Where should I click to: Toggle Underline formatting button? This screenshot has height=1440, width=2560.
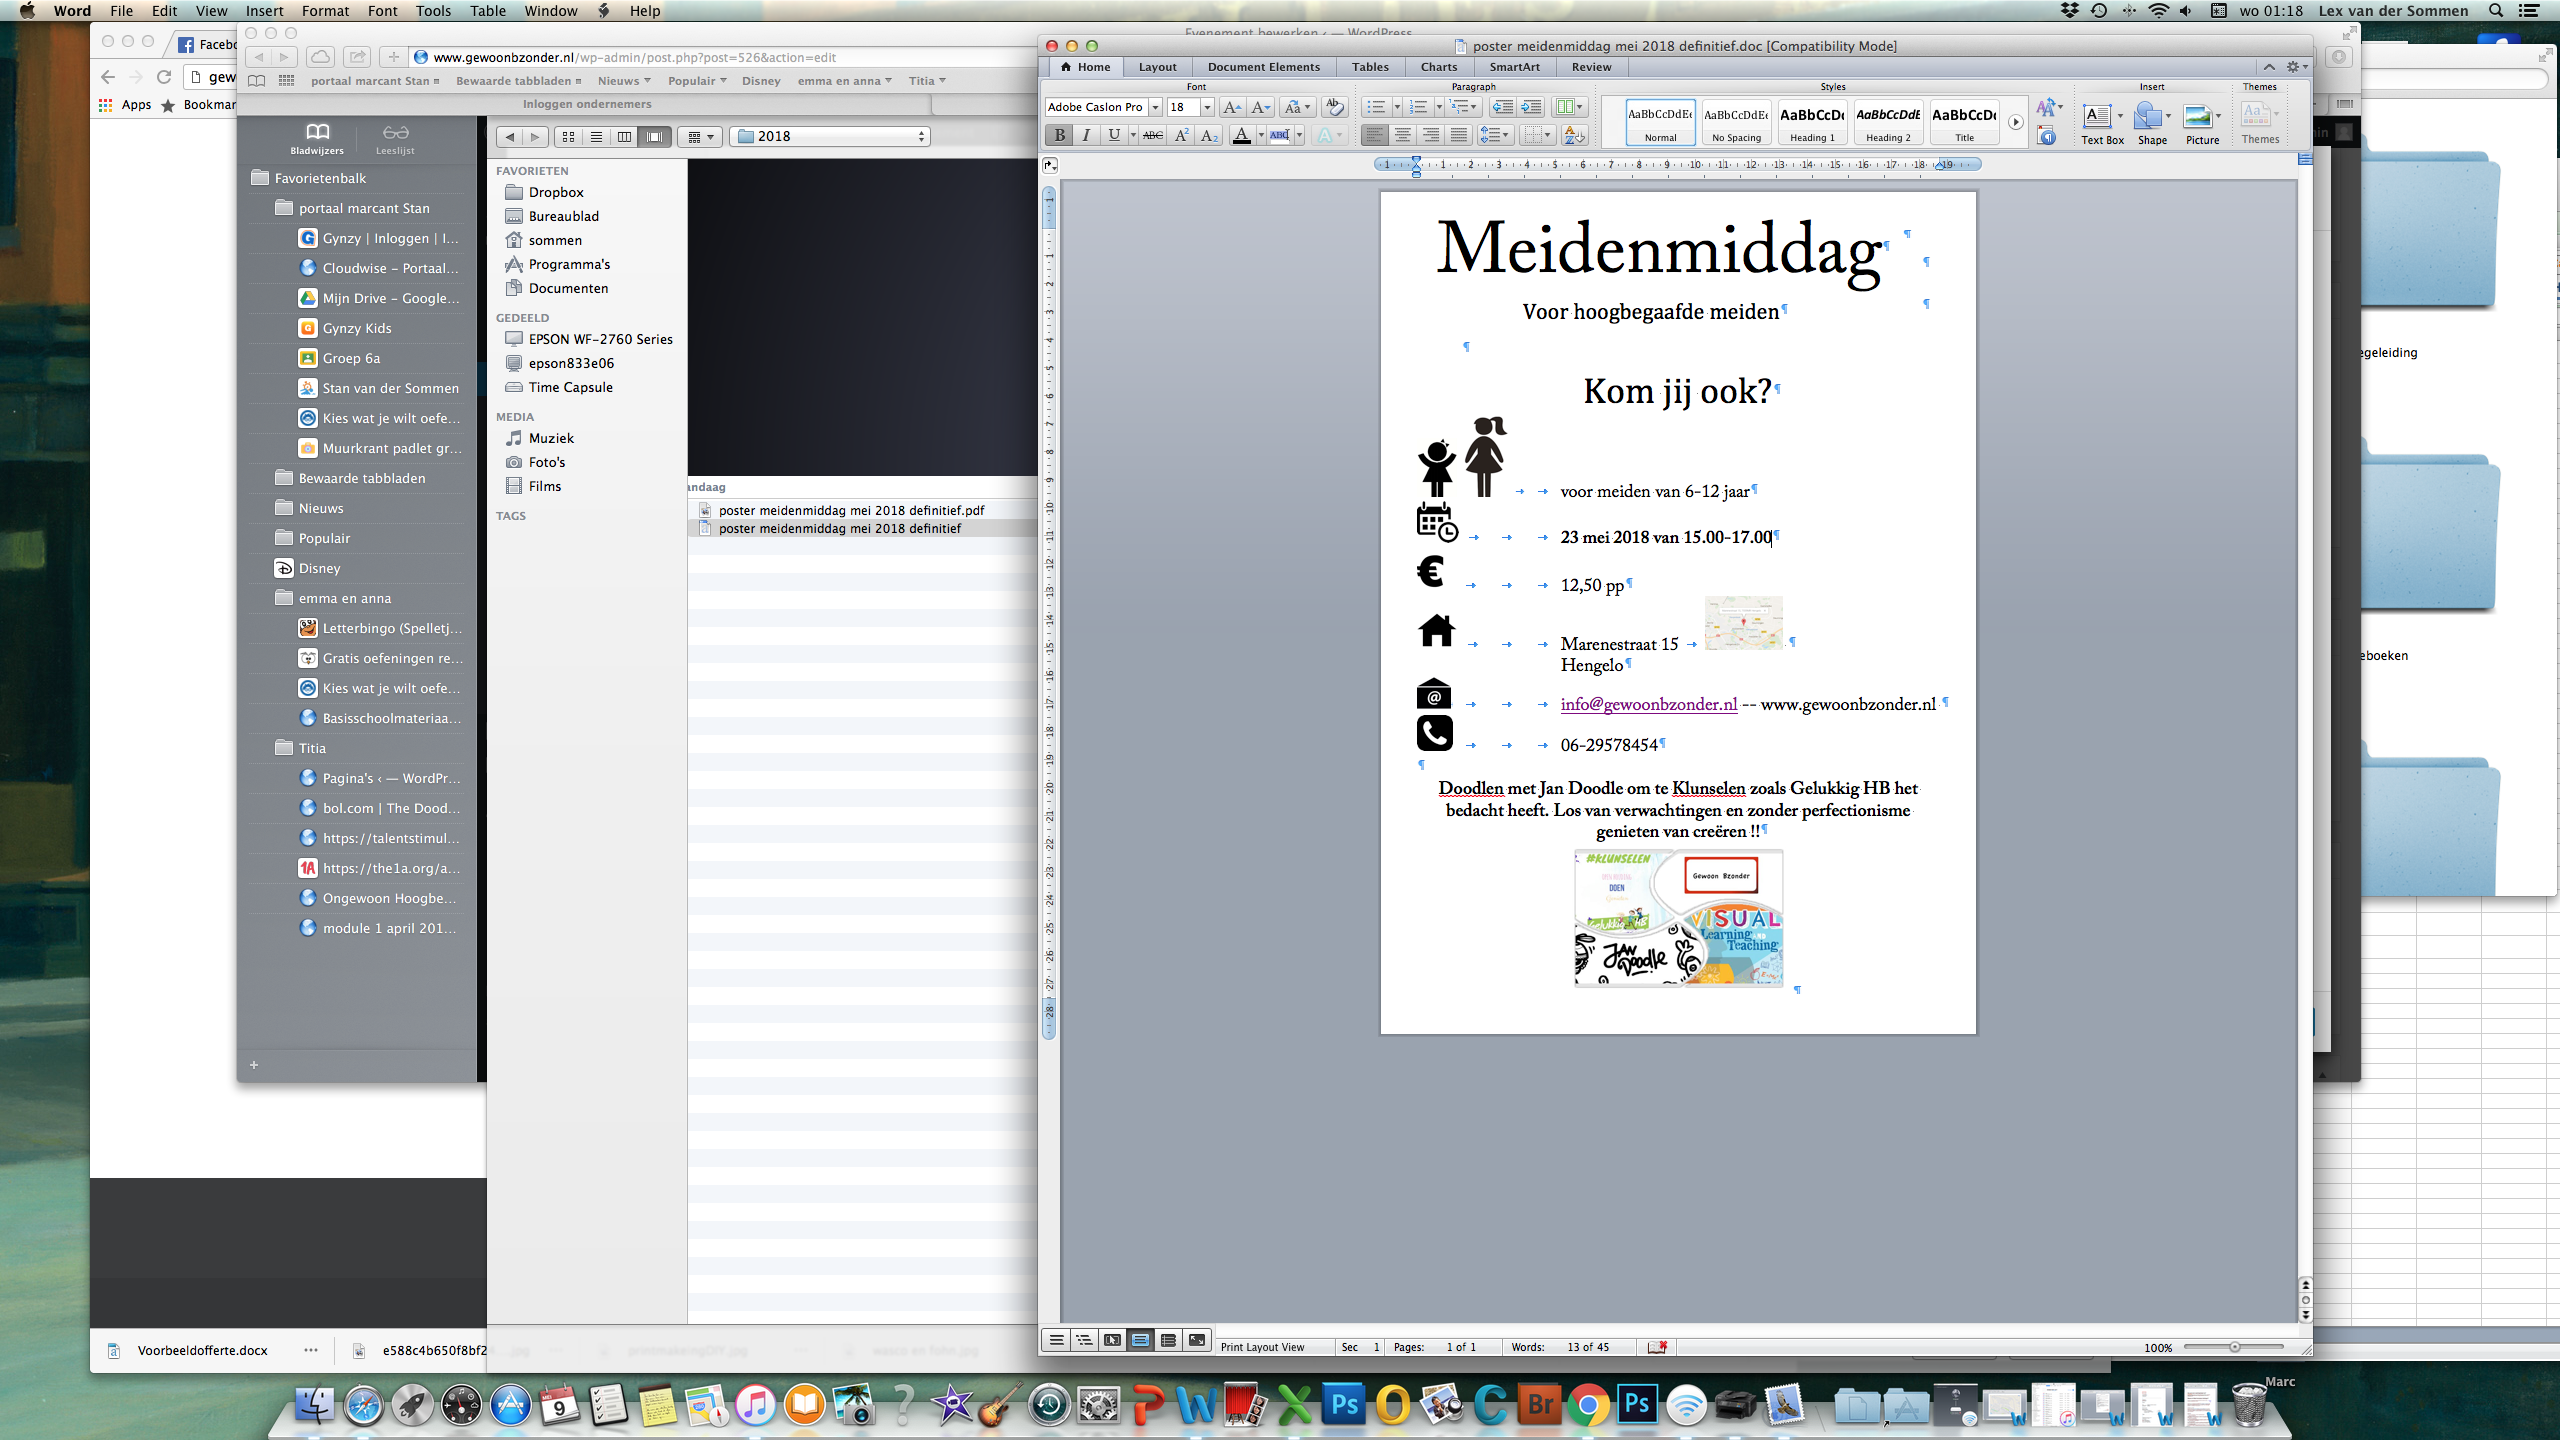pos(1113,135)
